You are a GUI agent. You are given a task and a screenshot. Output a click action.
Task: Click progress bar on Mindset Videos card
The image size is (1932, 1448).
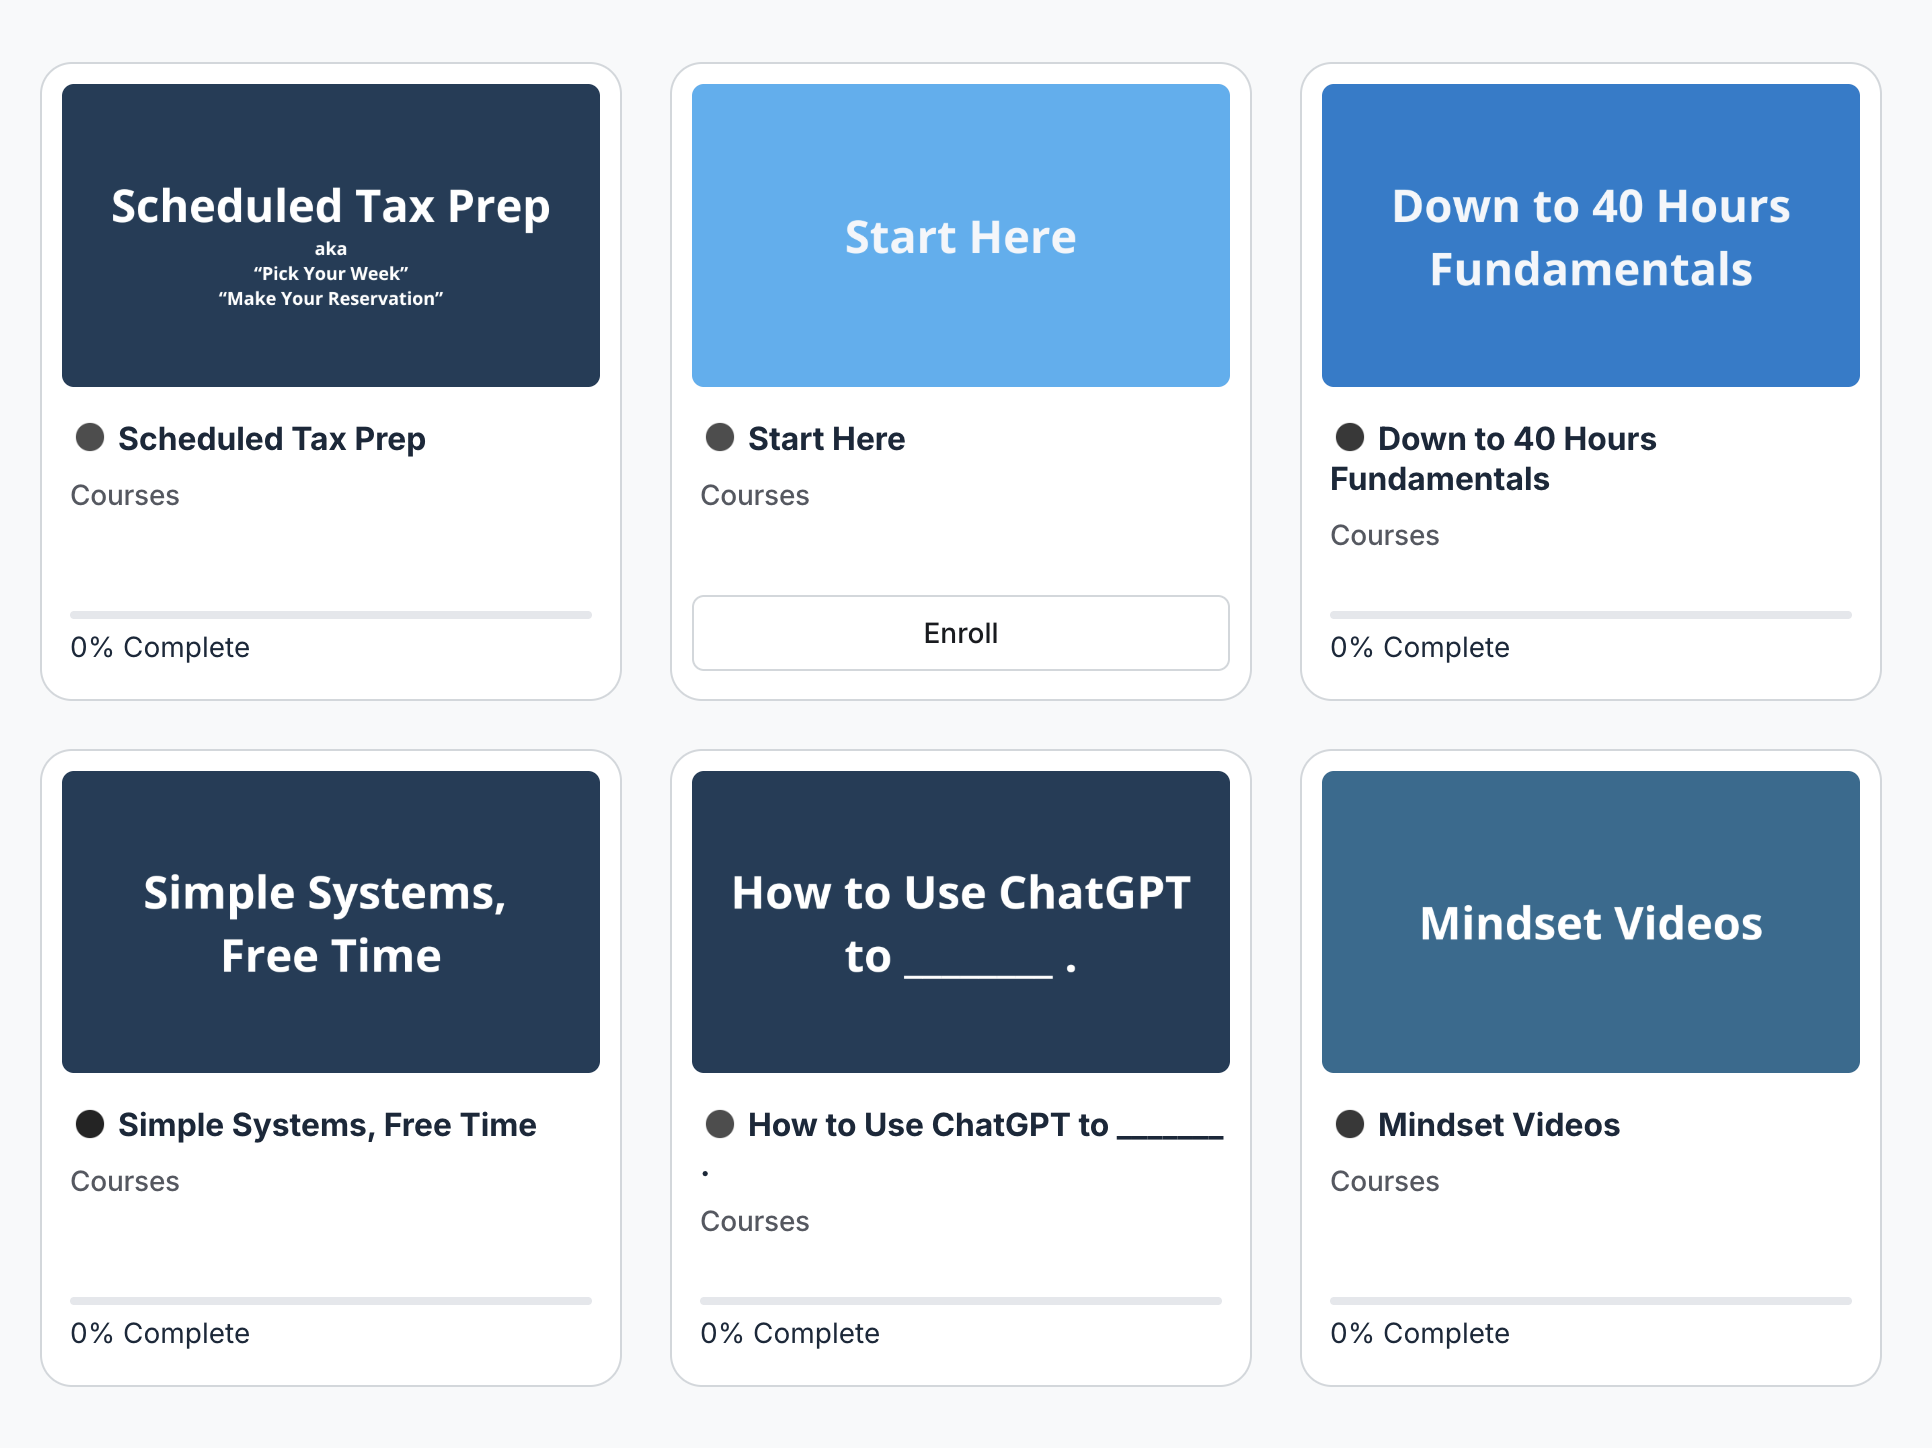tap(1591, 1301)
